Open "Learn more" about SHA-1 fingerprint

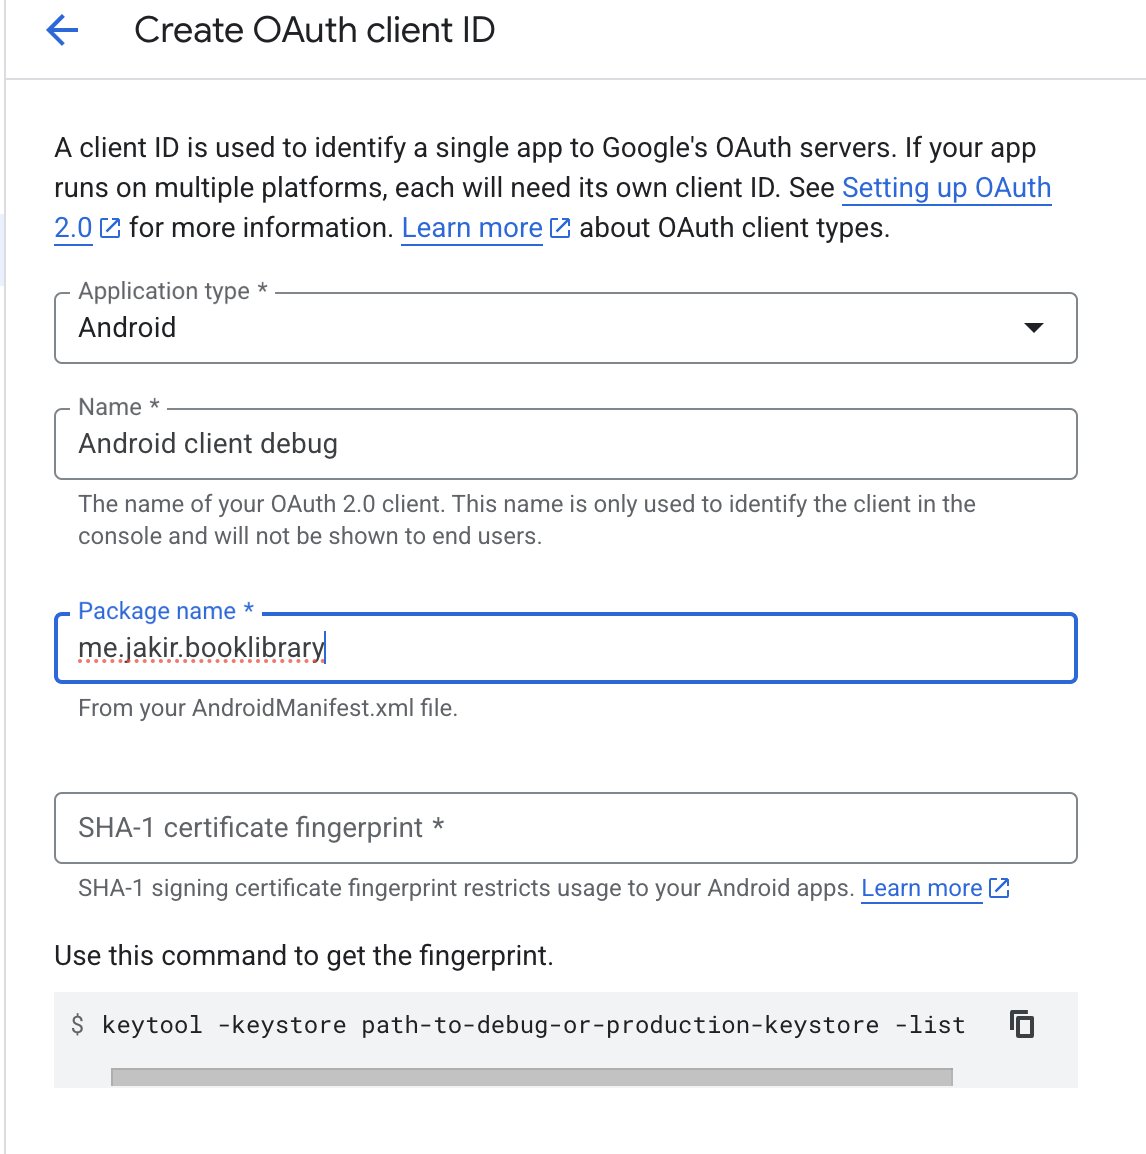pyautogui.click(x=921, y=888)
